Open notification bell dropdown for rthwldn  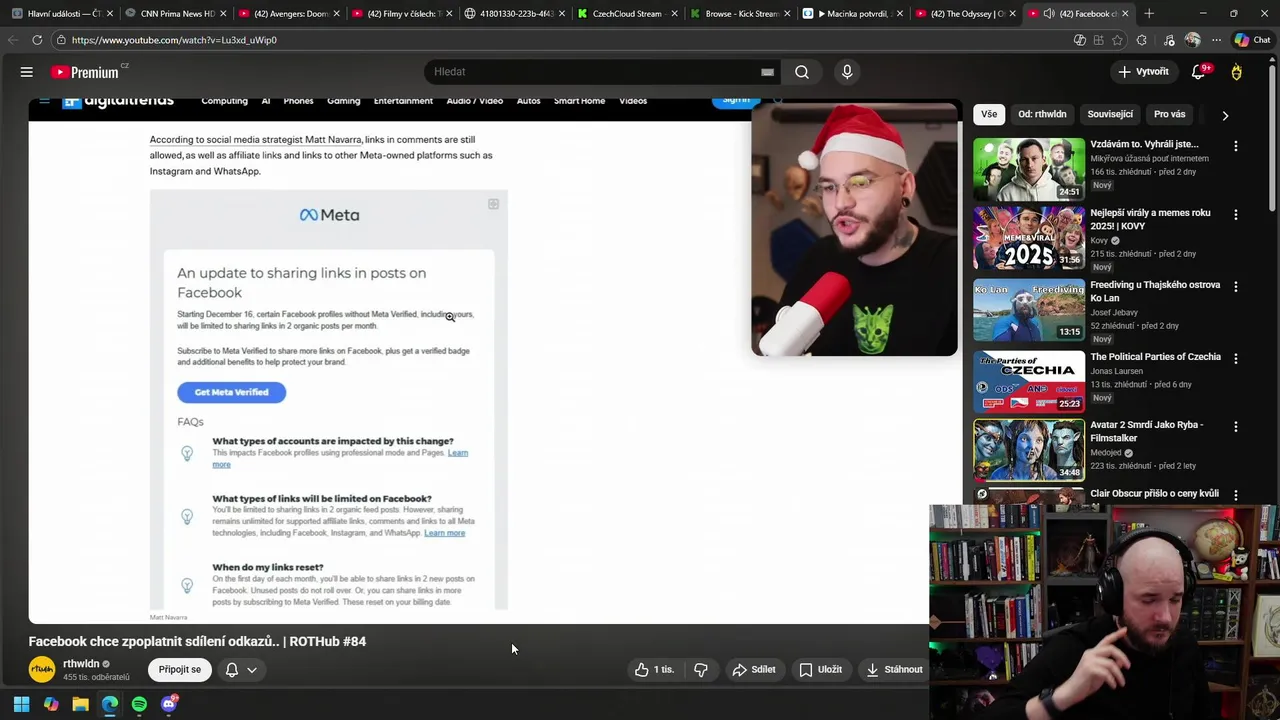click(x=241, y=670)
